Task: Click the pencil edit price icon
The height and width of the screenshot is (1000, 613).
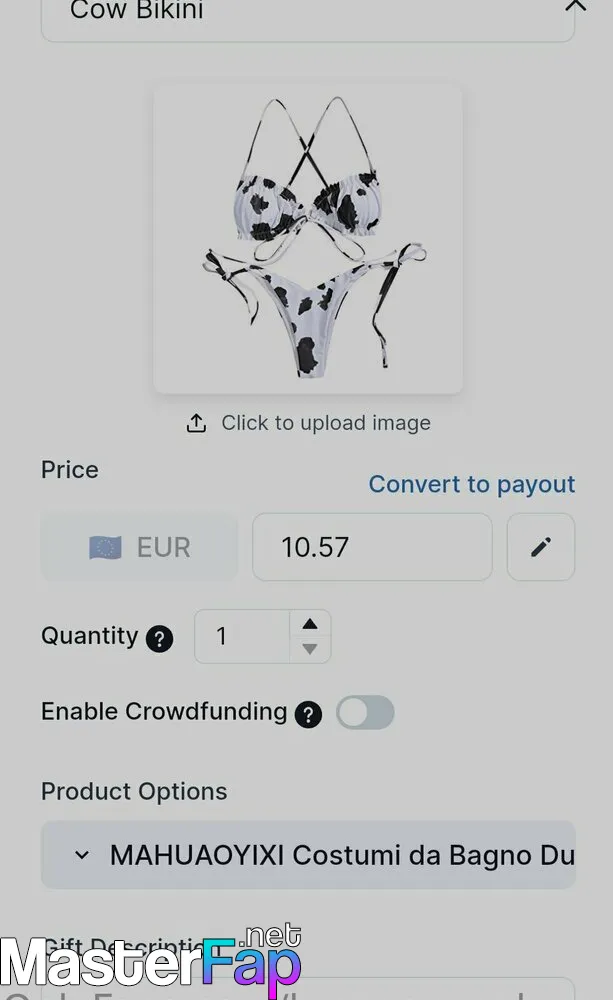Action: tap(541, 547)
